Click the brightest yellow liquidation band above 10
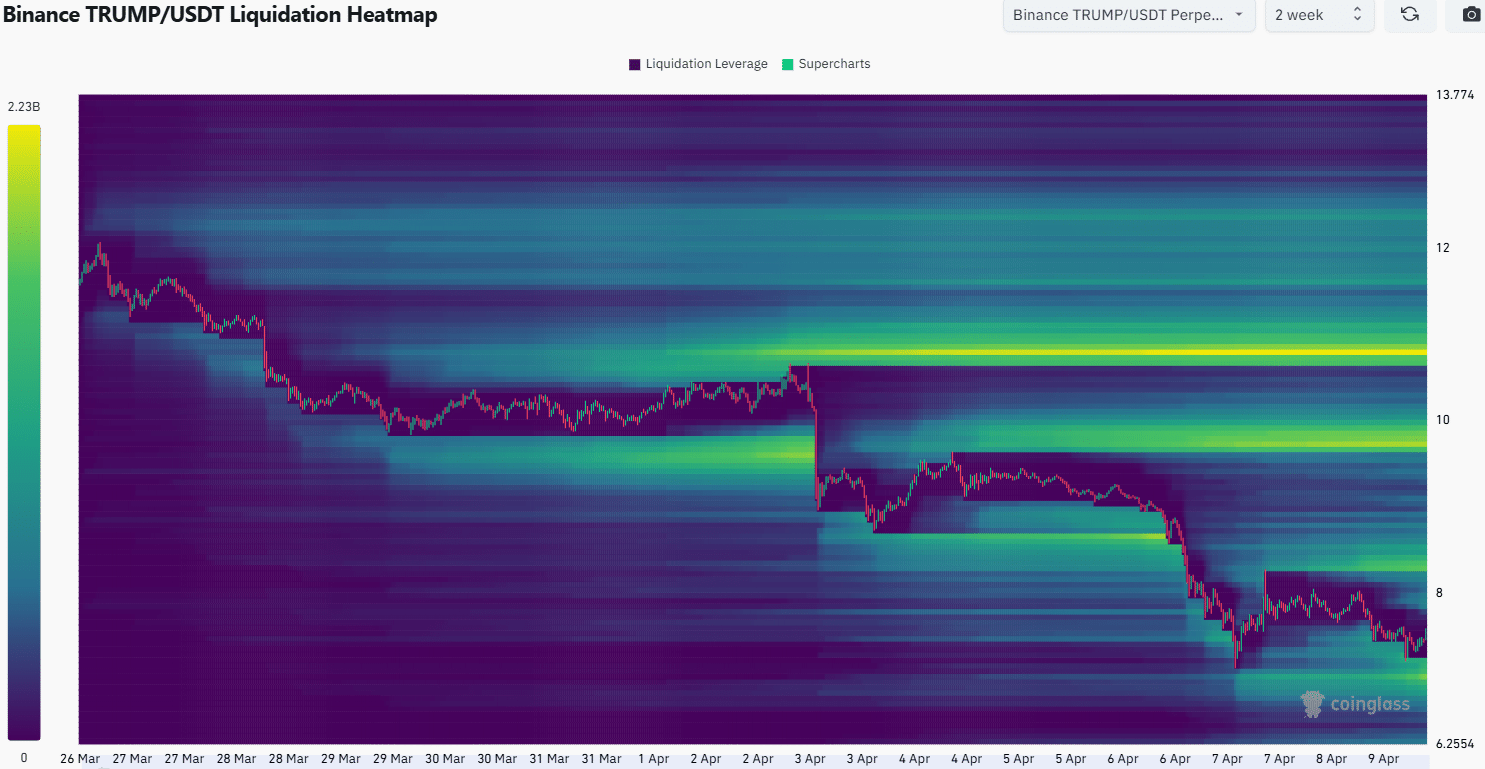 click(1100, 352)
